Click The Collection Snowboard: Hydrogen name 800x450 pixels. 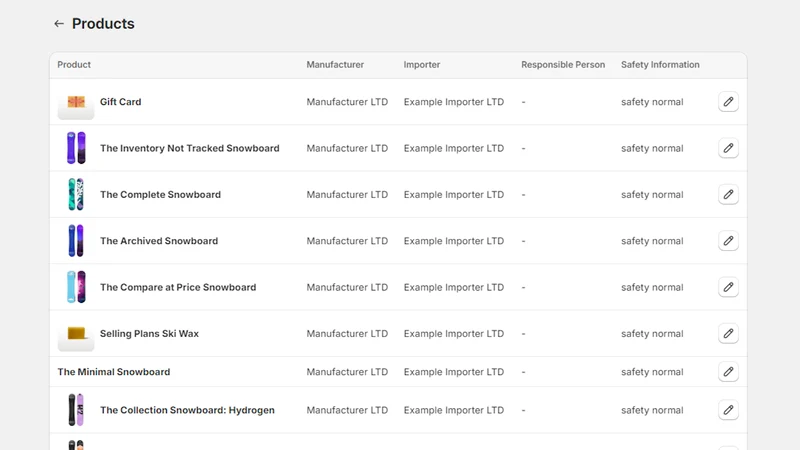[187, 410]
